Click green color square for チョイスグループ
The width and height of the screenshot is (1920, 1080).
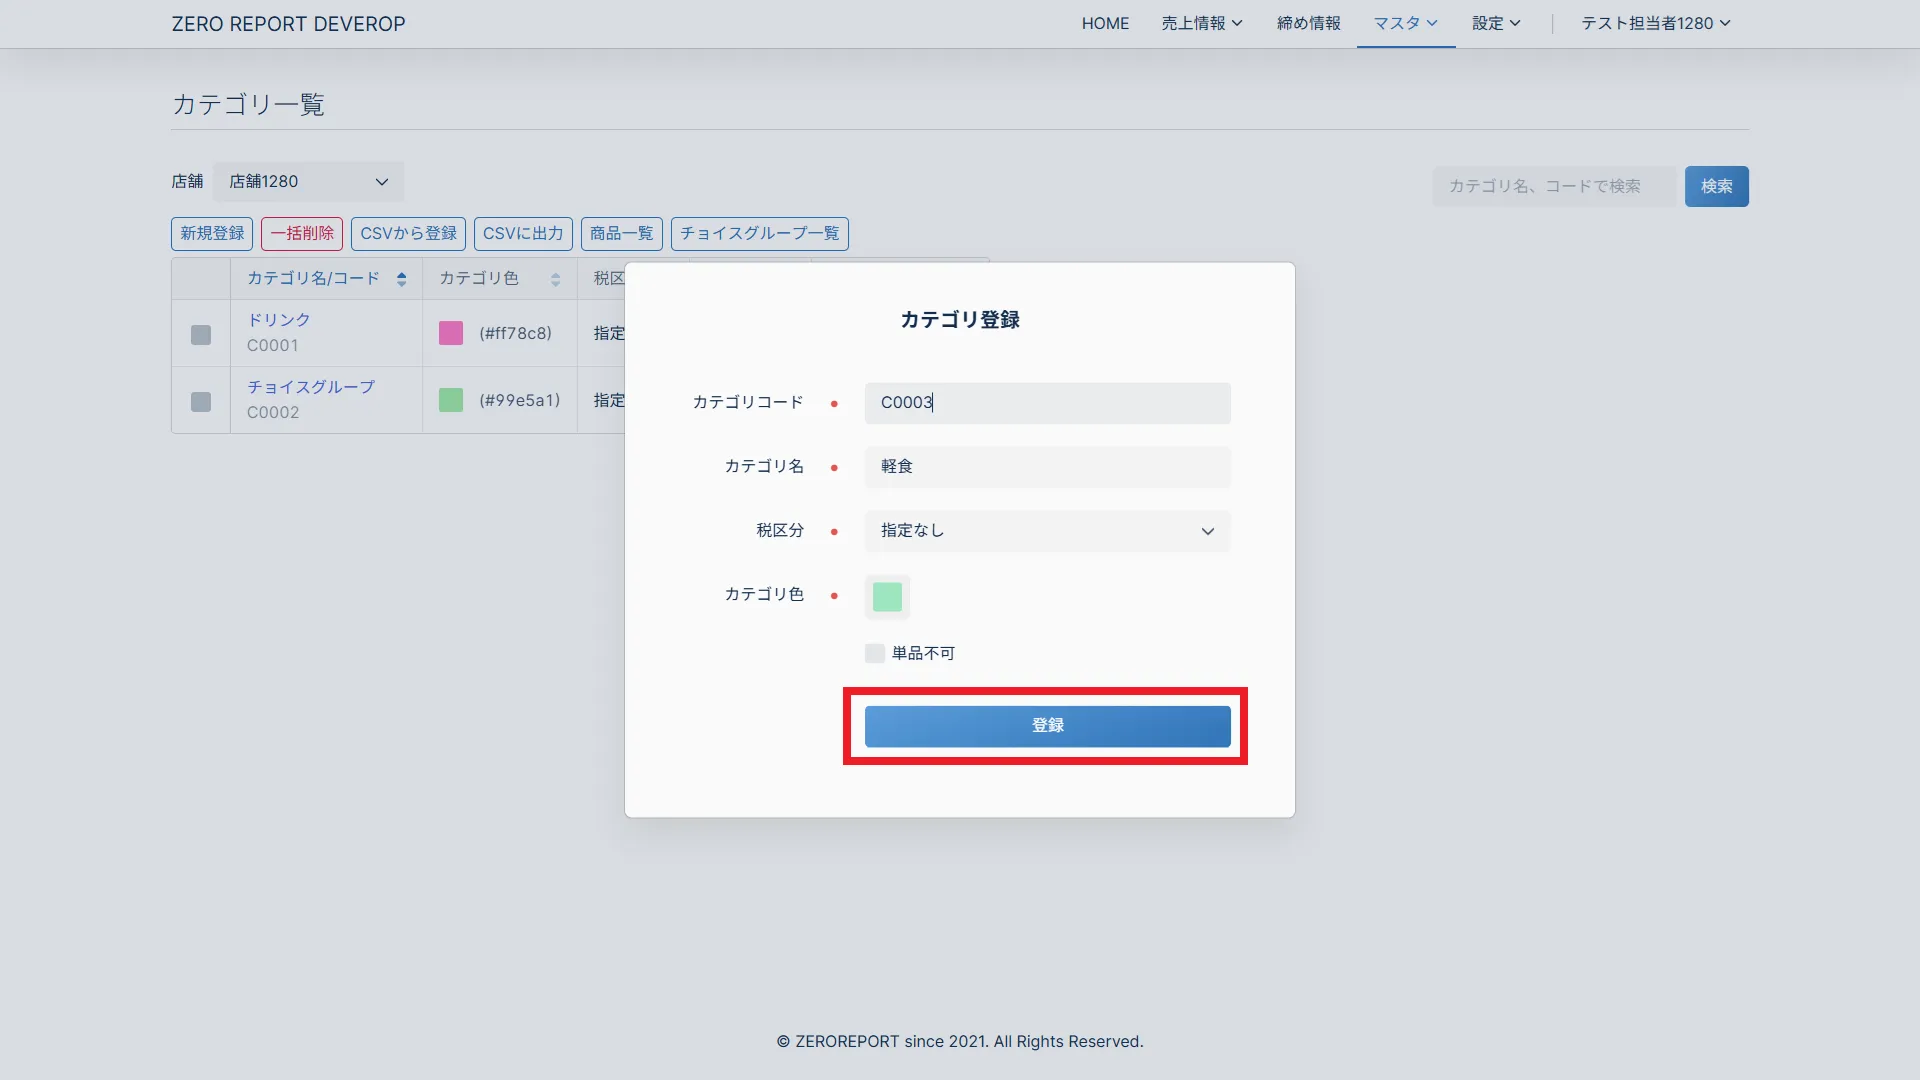pos(451,400)
